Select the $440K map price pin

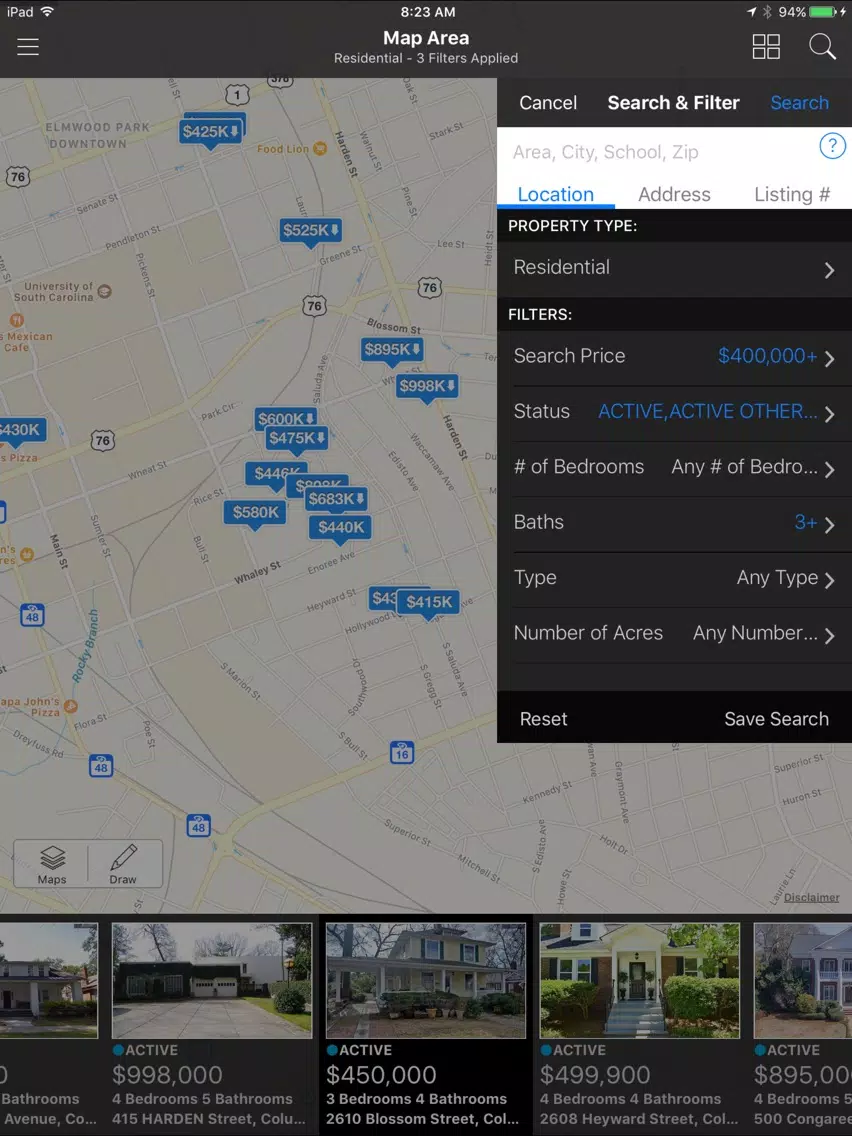click(x=341, y=527)
